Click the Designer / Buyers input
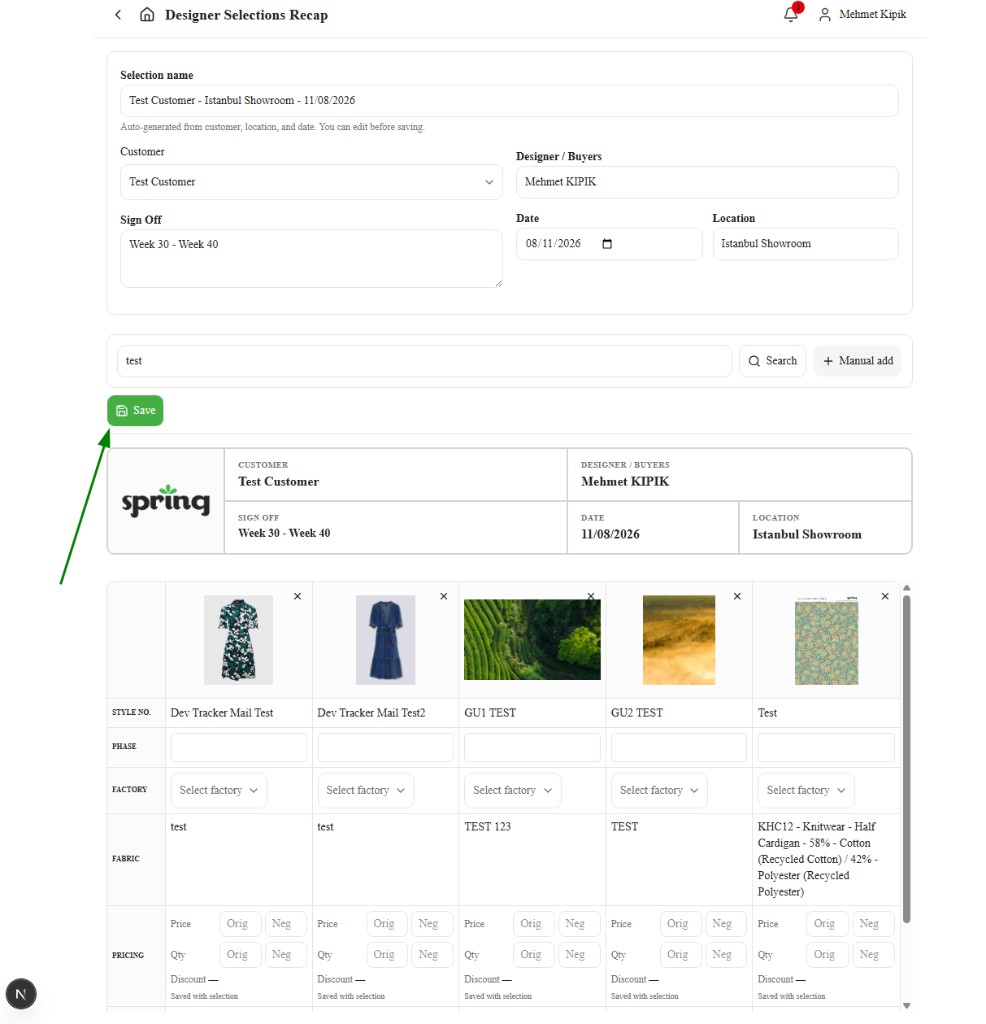 [707, 182]
